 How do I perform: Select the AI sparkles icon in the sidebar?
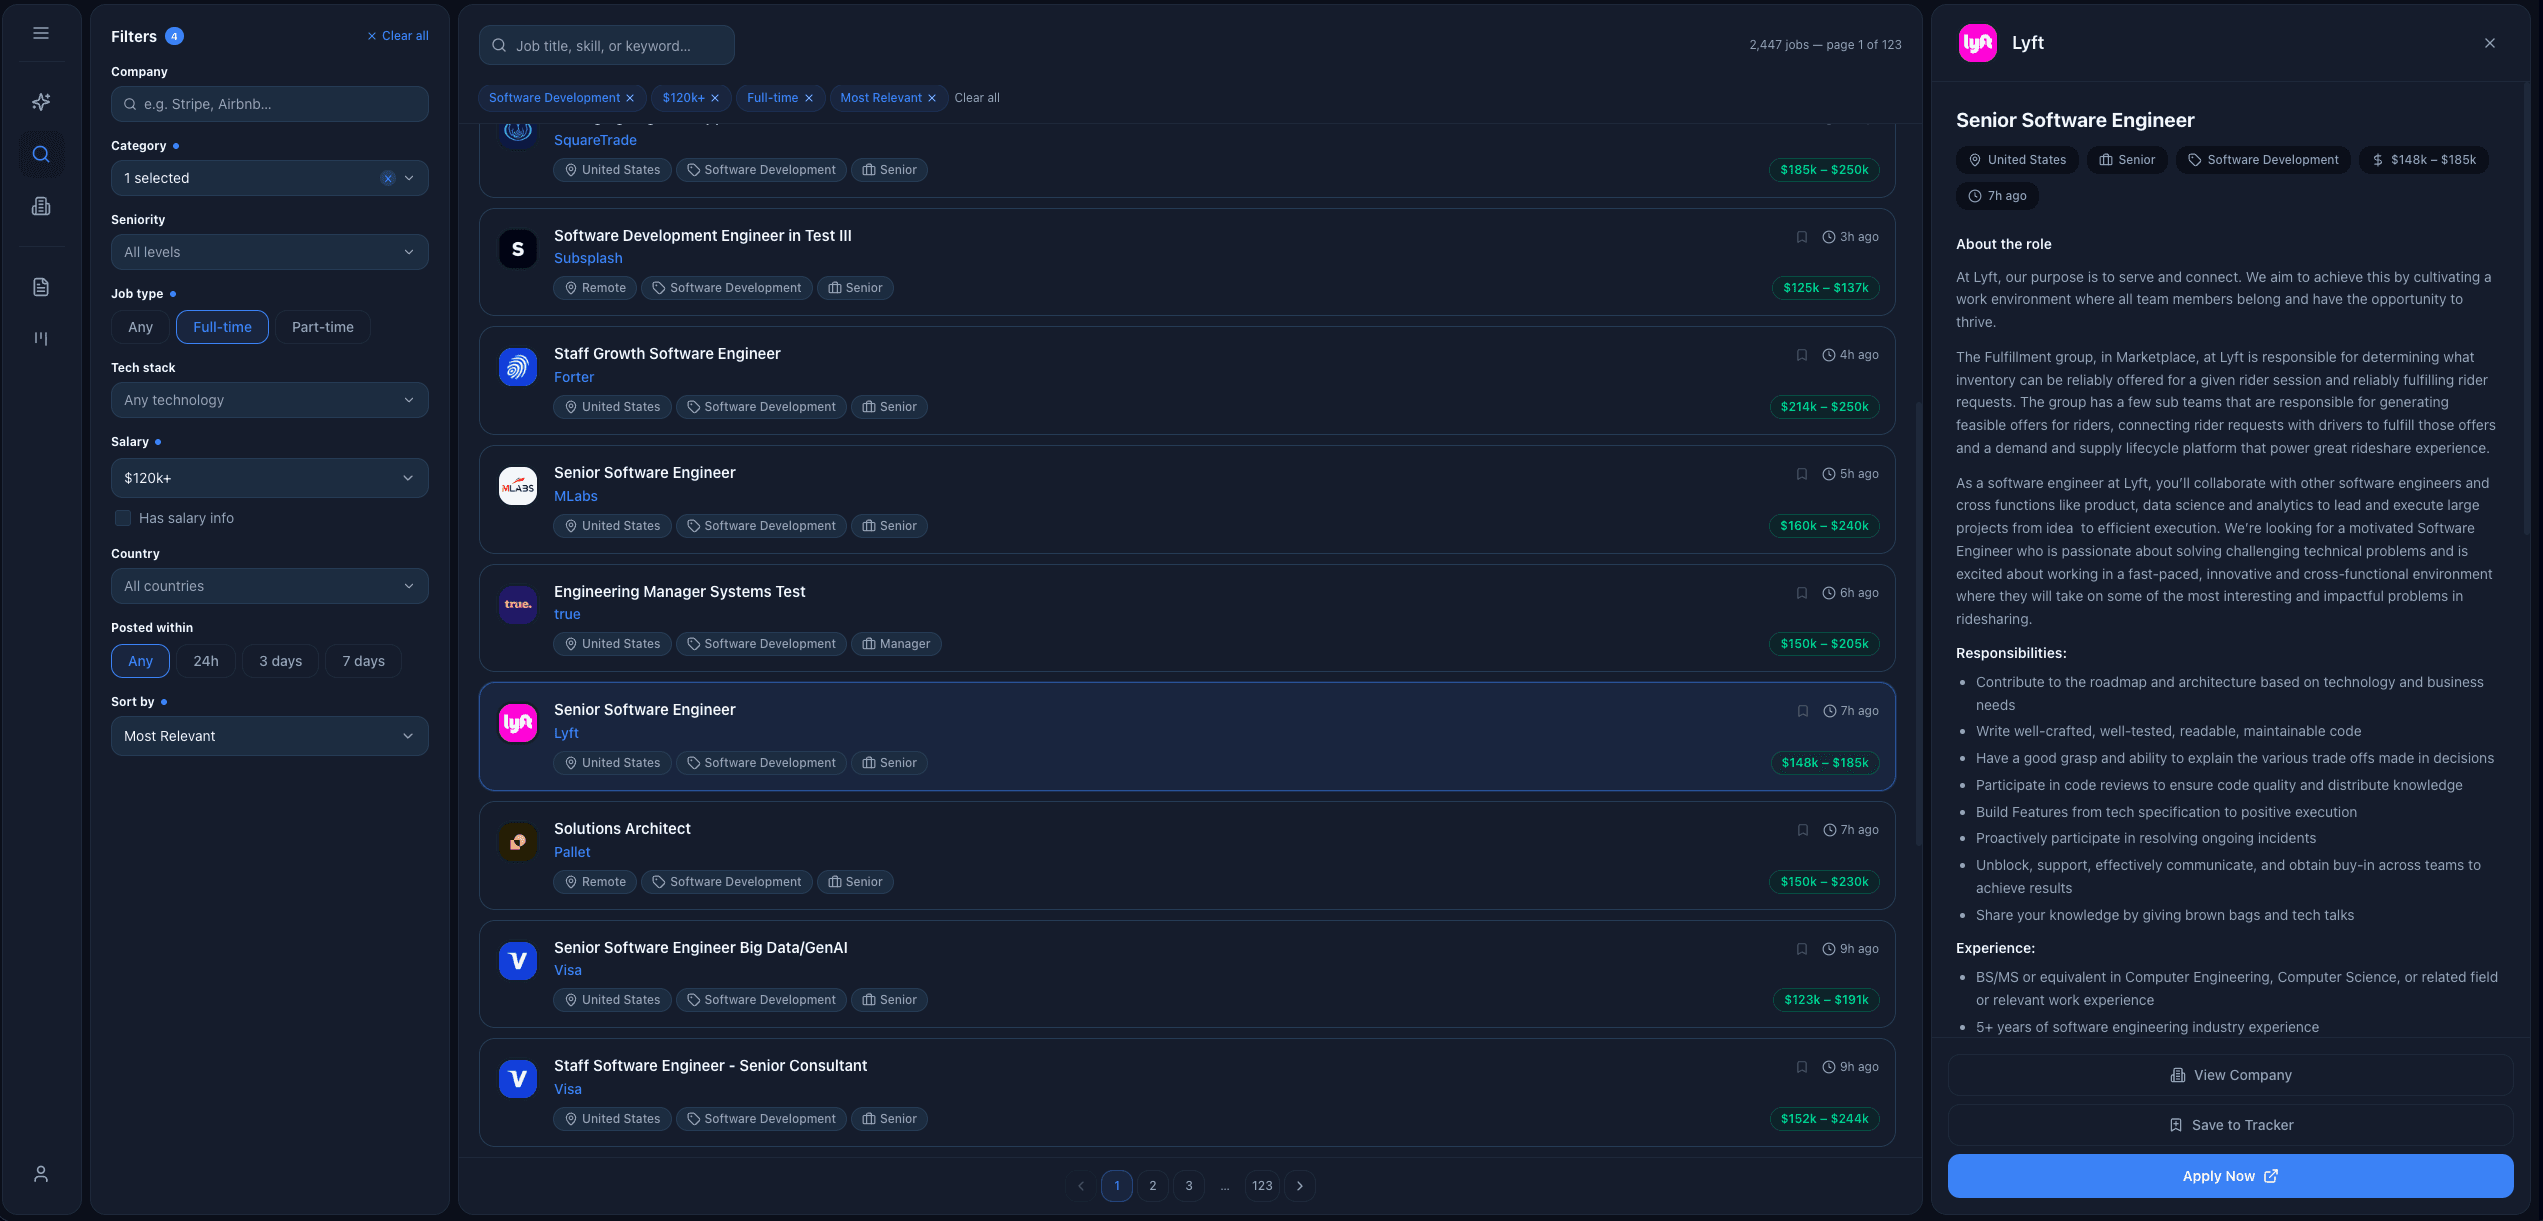pos(41,101)
